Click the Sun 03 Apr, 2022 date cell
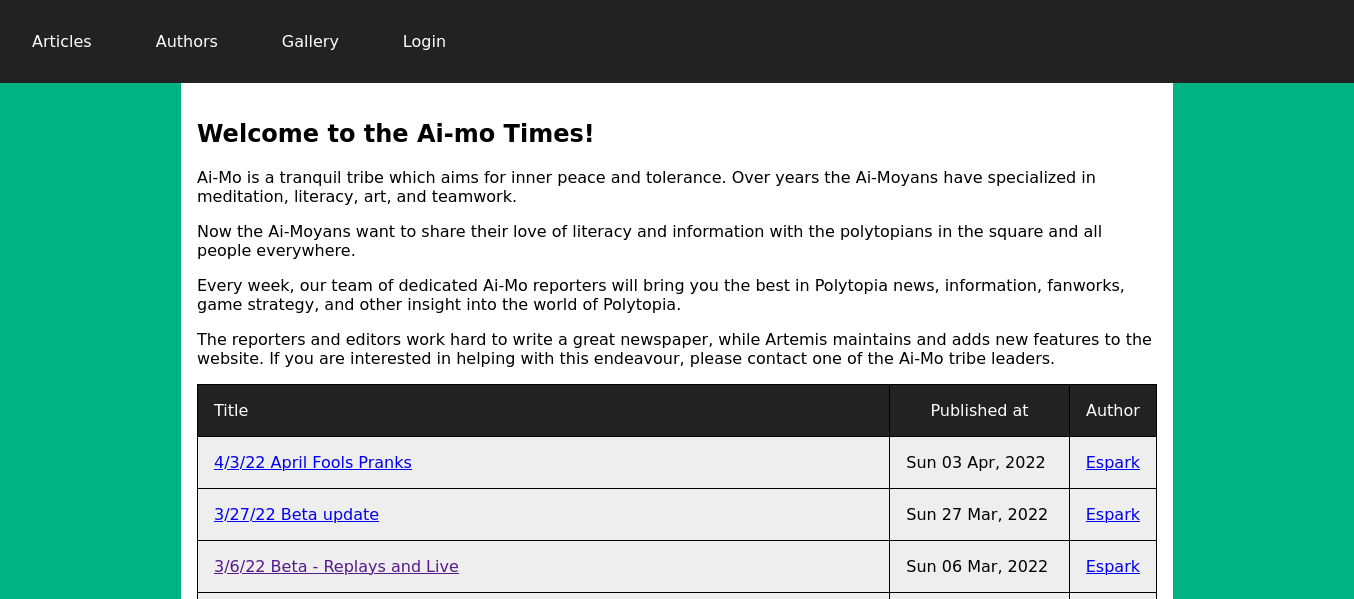The image size is (1354, 599). 976,462
